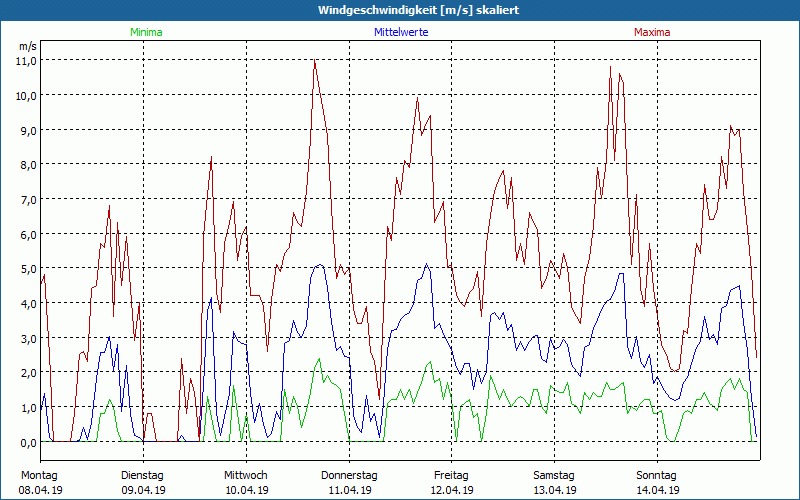Click the 'Freitag' day label

[x=452, y=475]
